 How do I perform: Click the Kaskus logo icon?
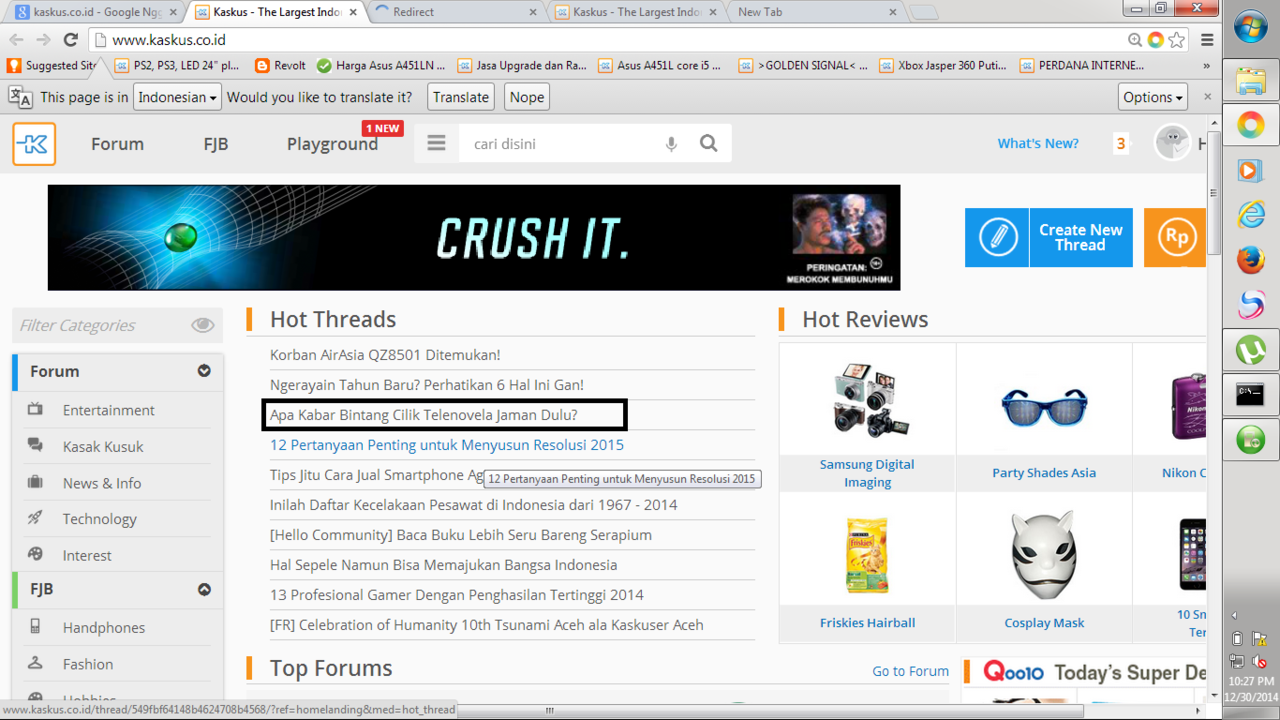click(x=34, y=144)
